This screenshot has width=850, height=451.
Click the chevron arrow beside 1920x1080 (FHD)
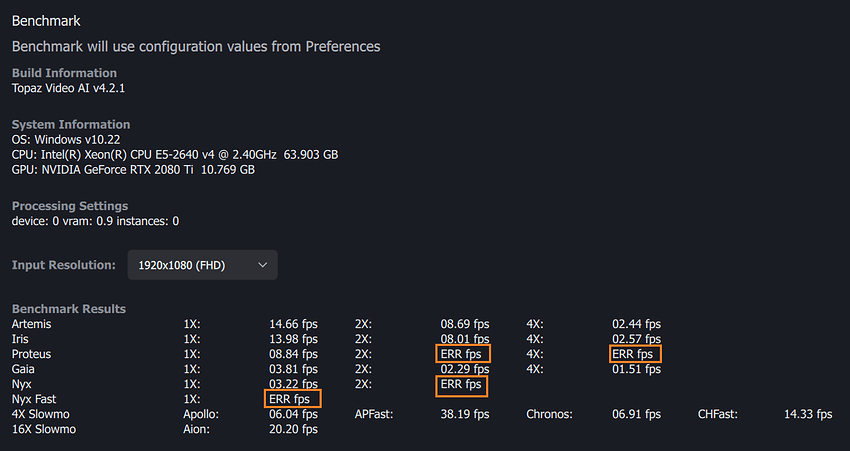(263, 265)
